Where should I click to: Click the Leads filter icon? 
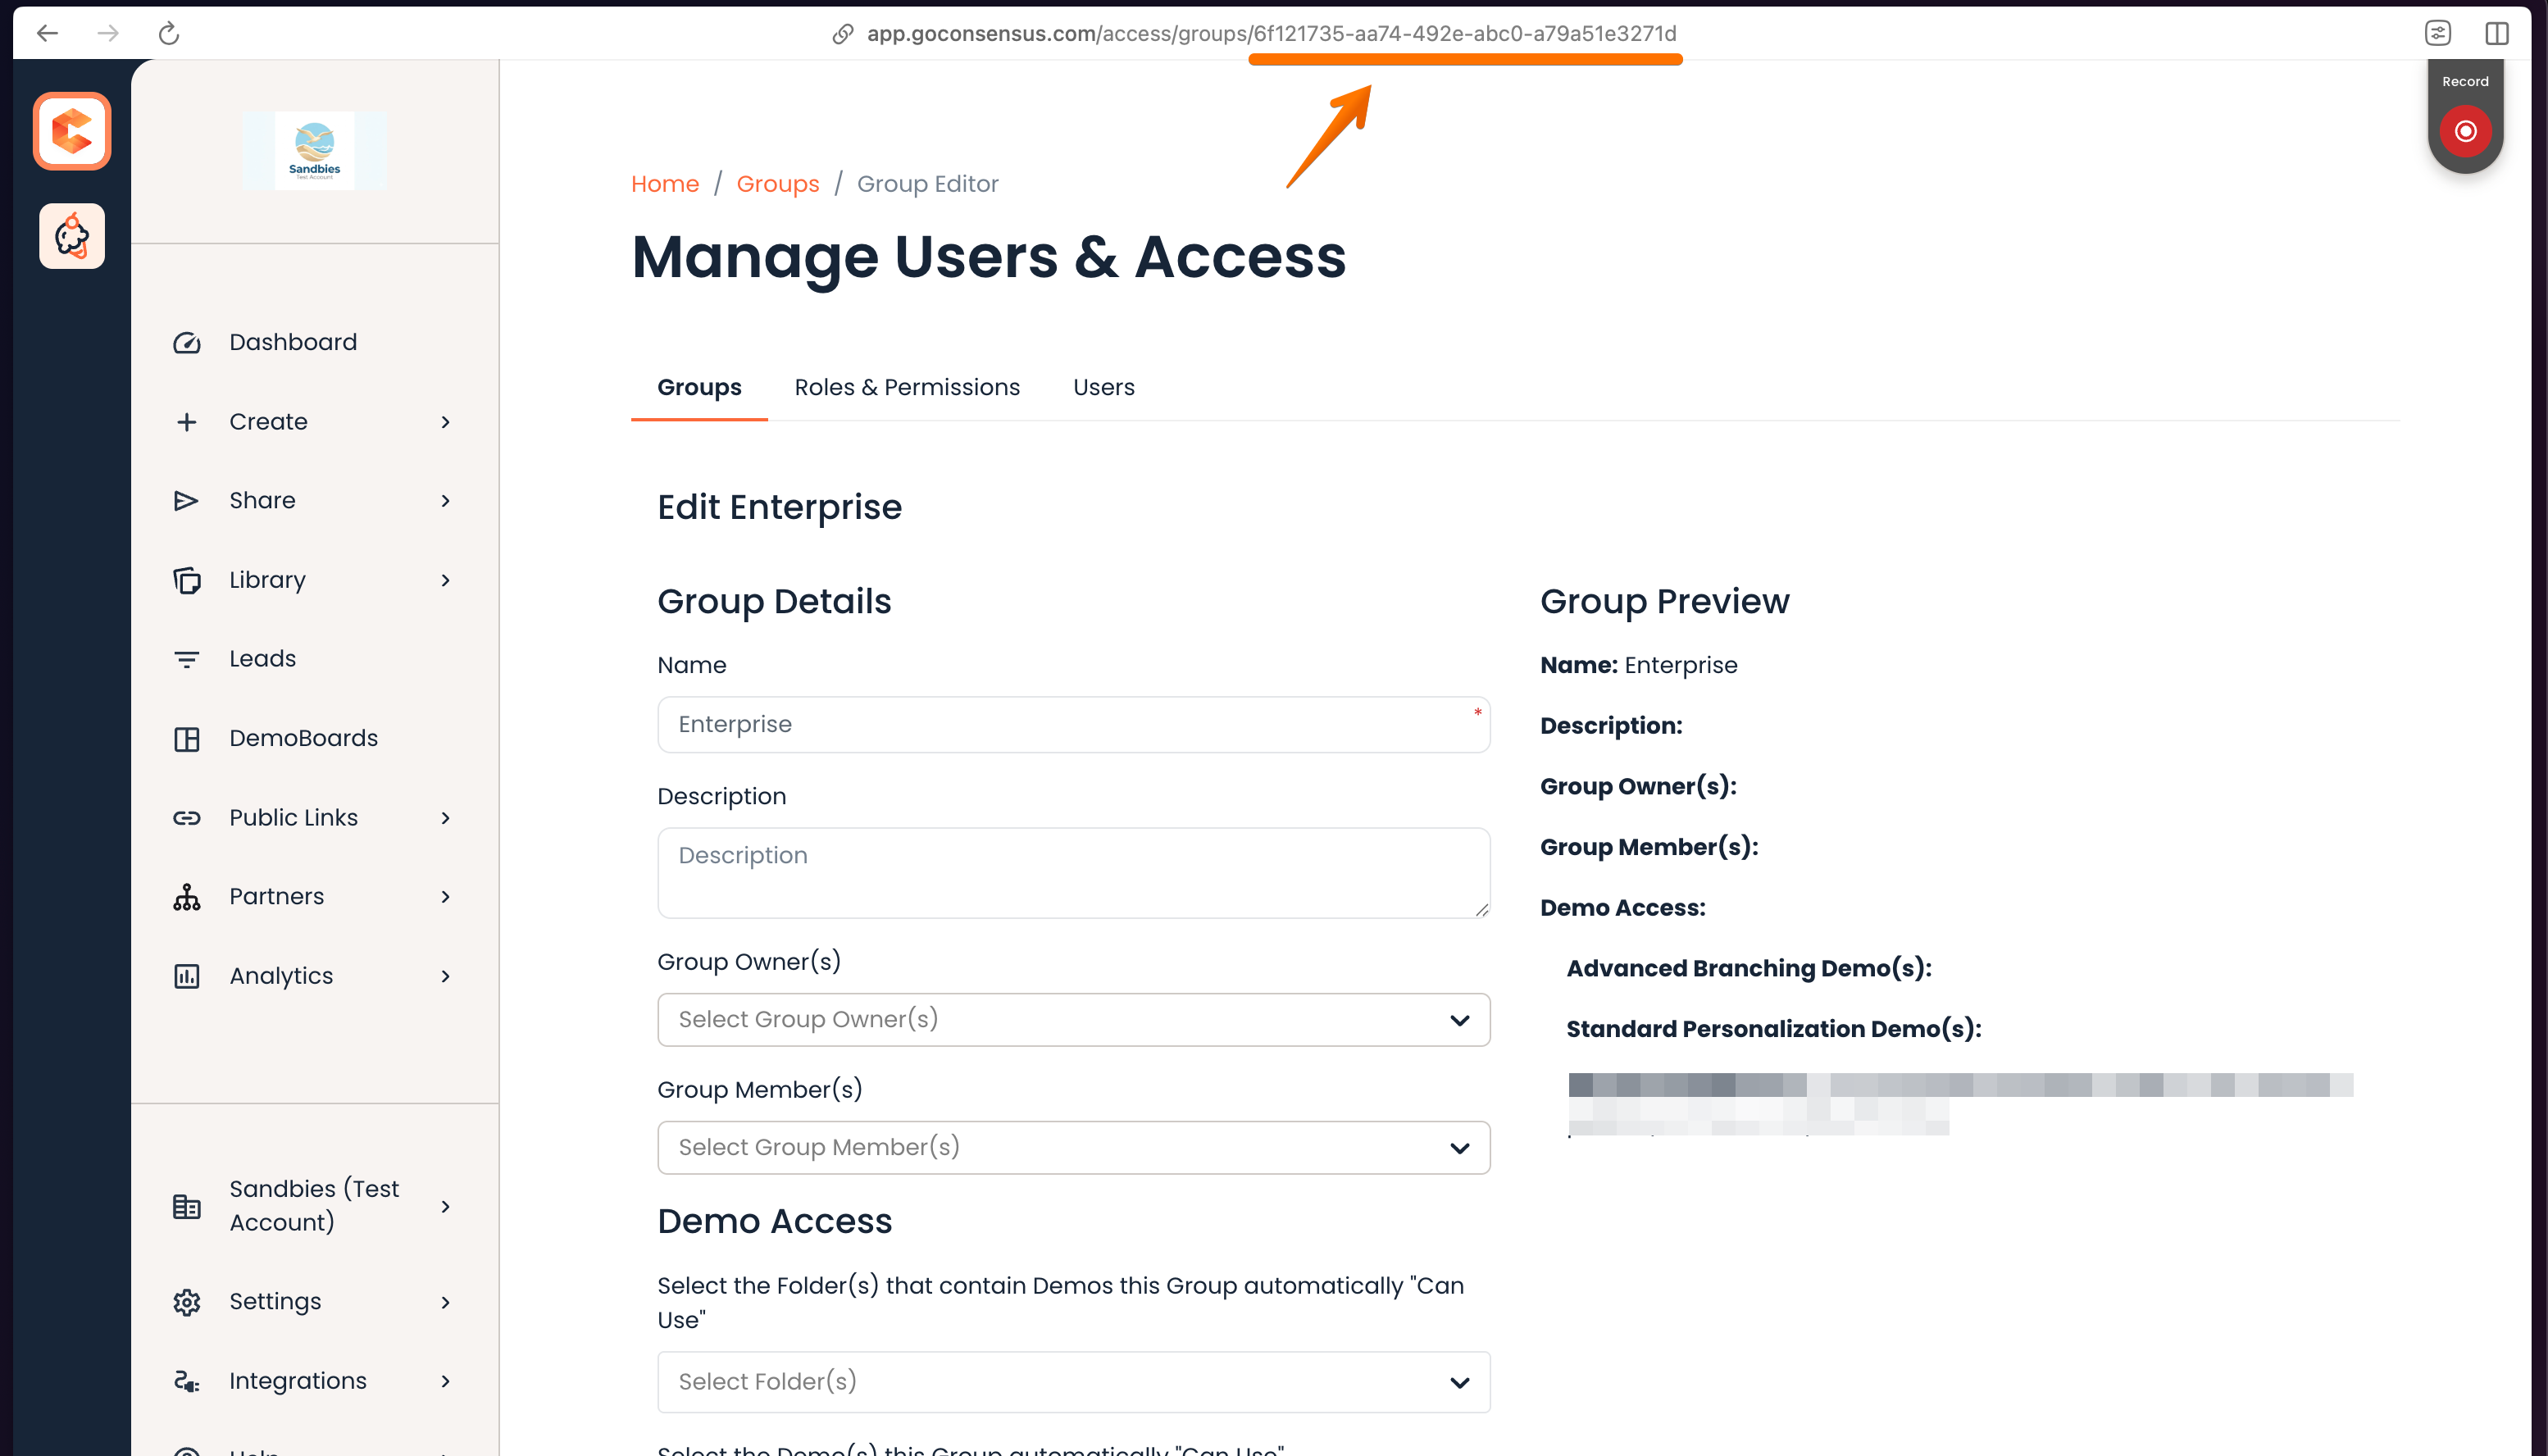point(187,659)
